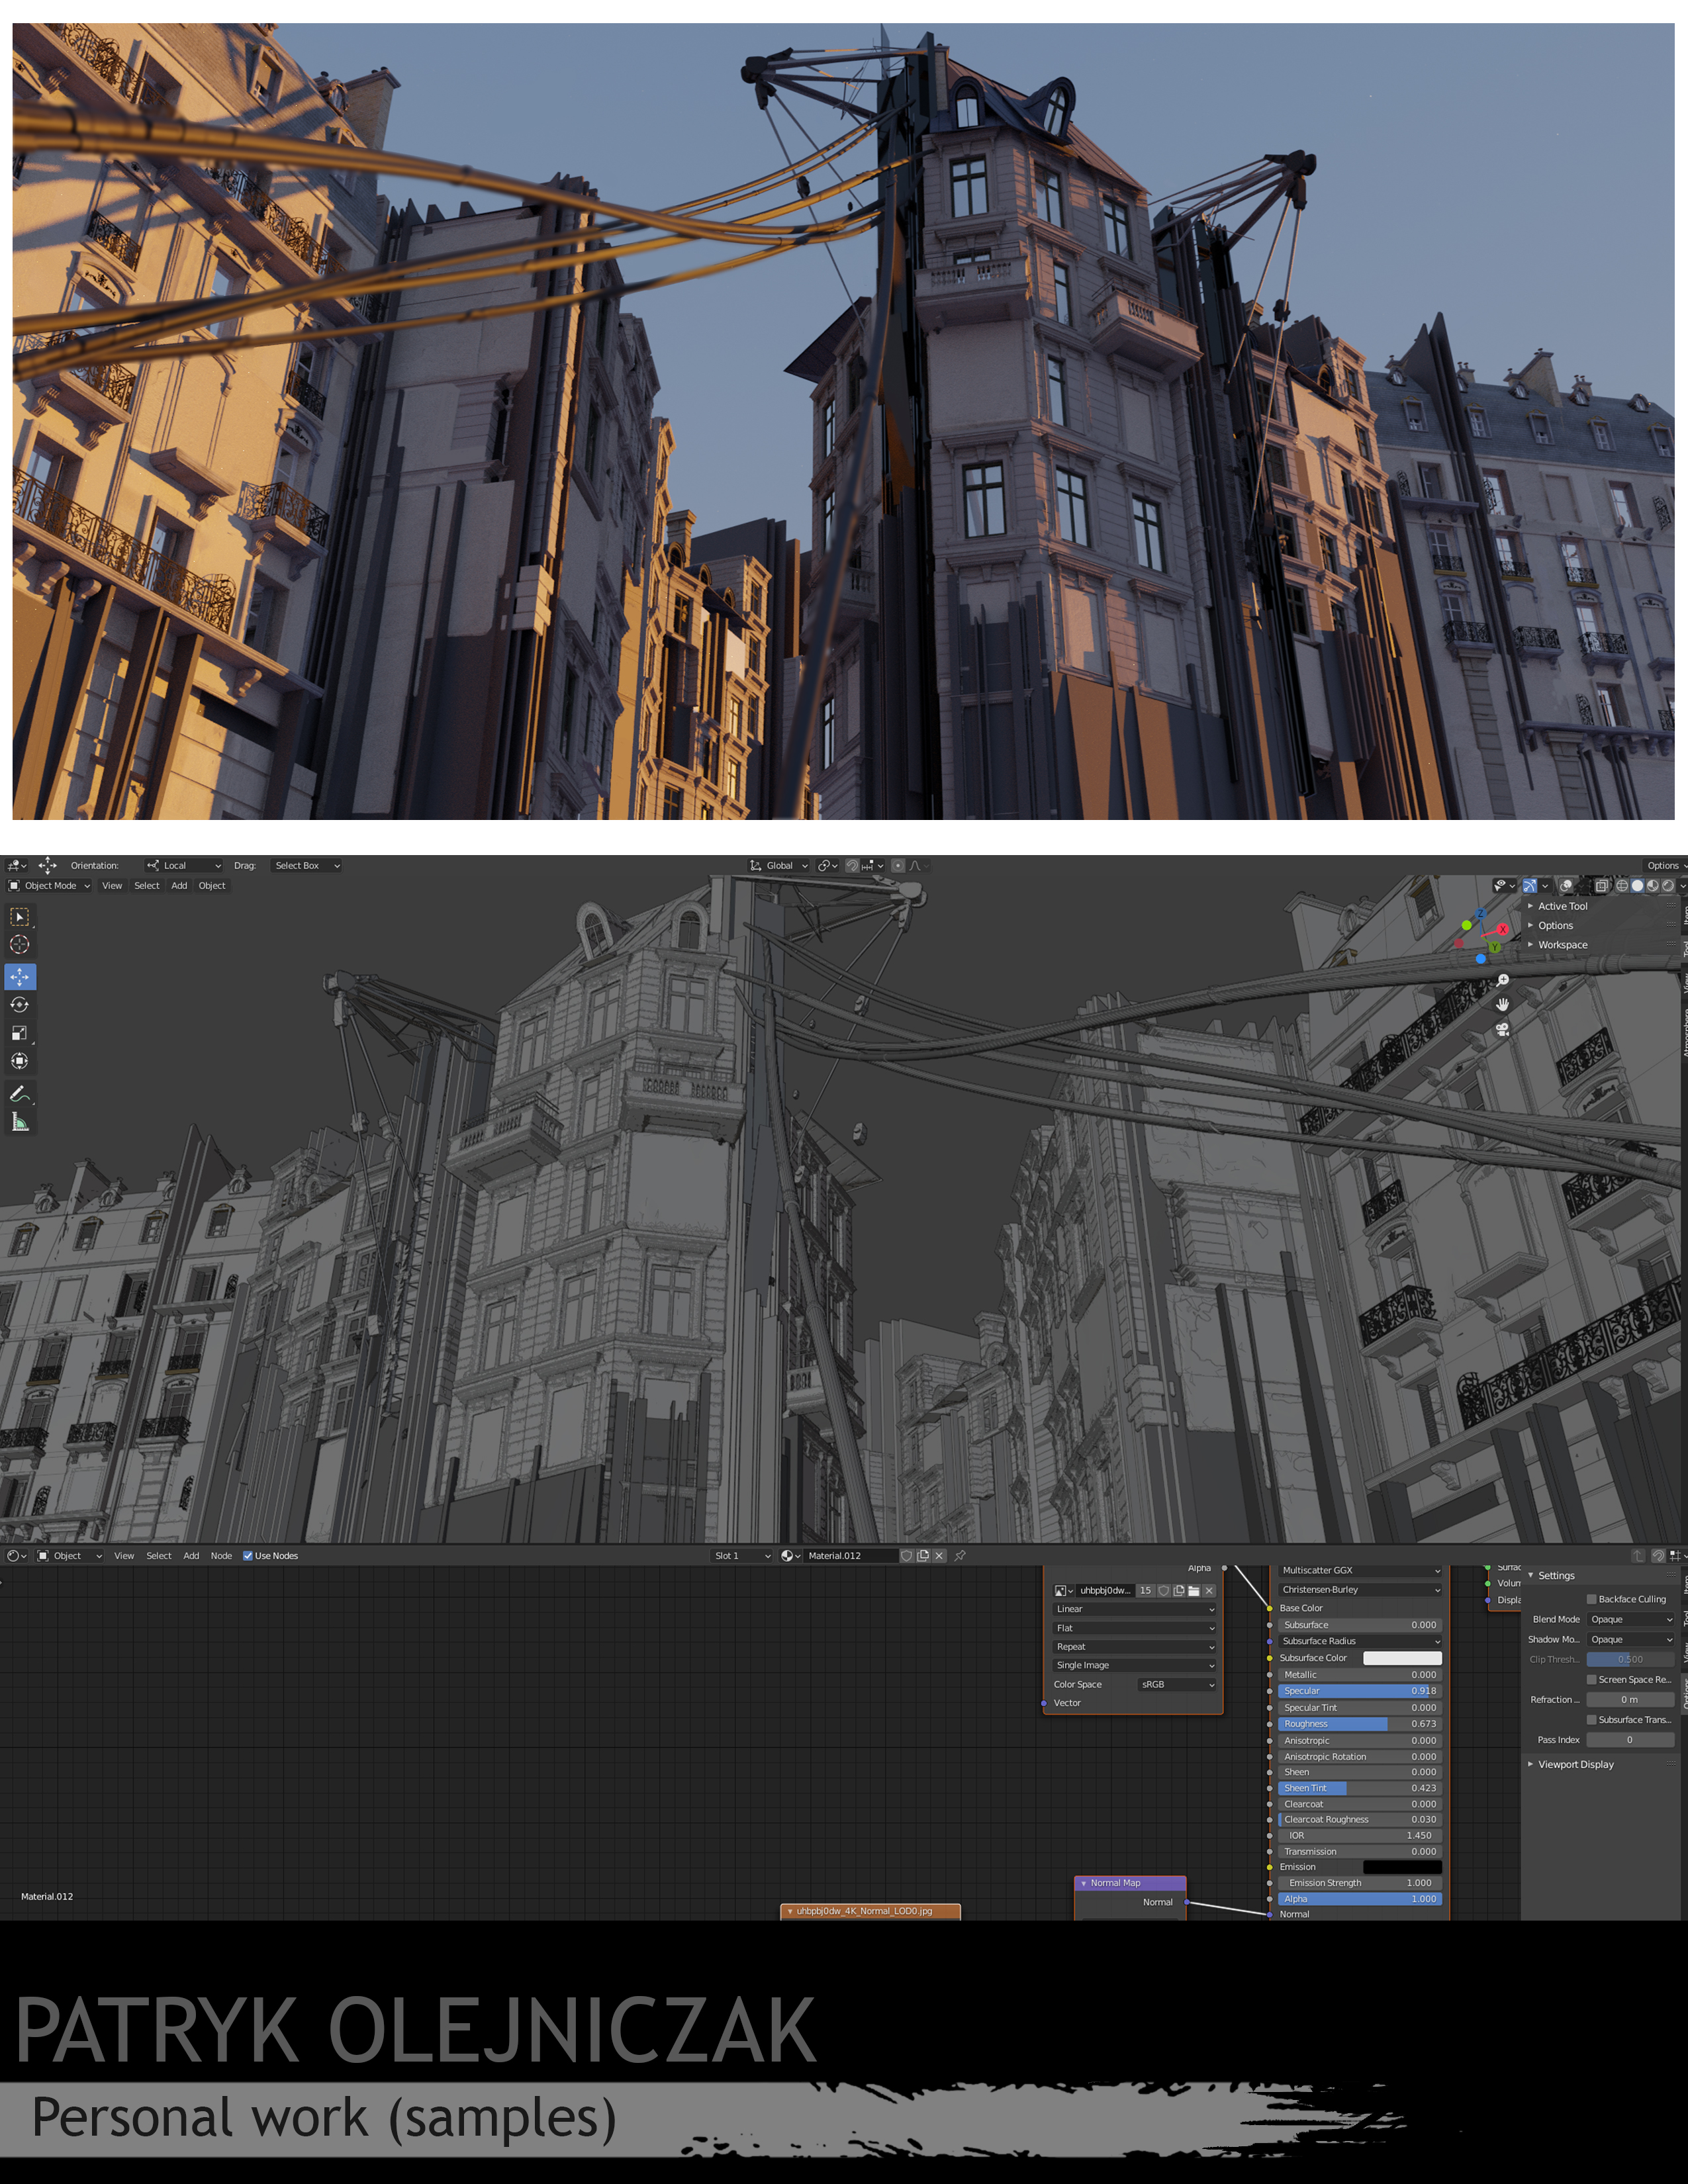Select the 3D Cursor tool

point(20,944)
